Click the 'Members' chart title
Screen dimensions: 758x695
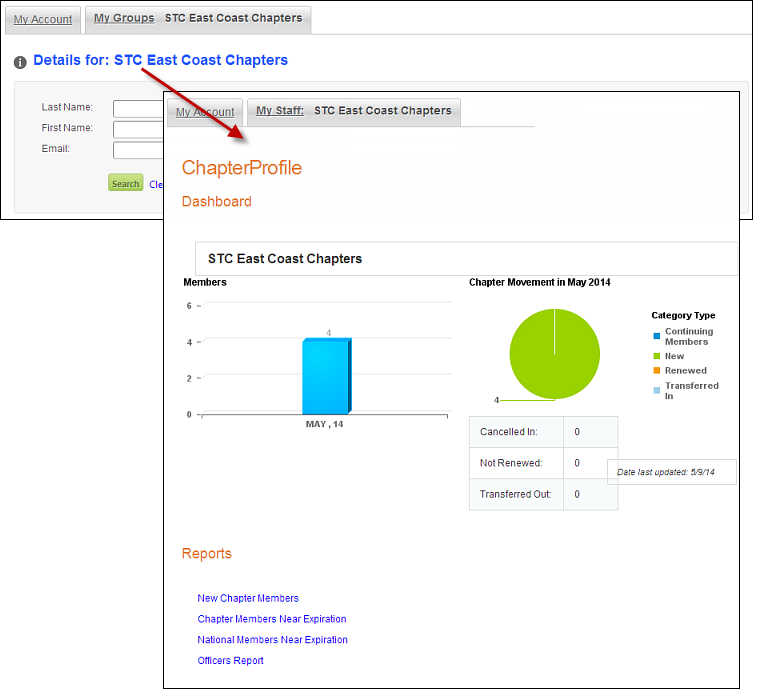205,282
